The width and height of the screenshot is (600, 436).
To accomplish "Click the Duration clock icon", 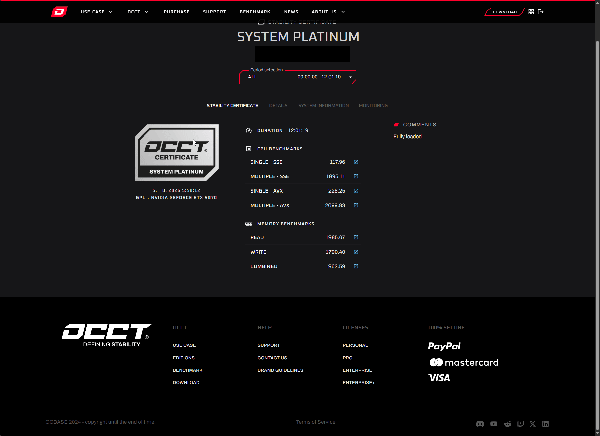I will pos(249,131).
